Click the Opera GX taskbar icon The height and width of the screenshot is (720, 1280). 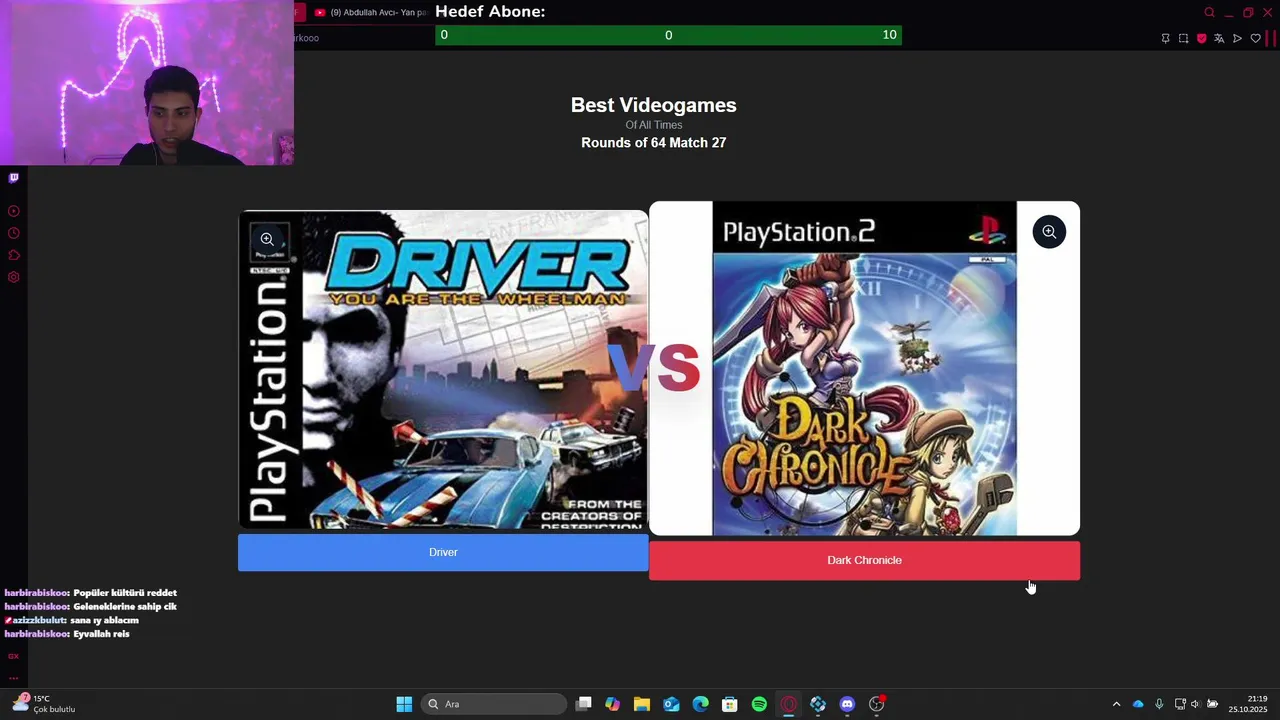tap(789, 704)
